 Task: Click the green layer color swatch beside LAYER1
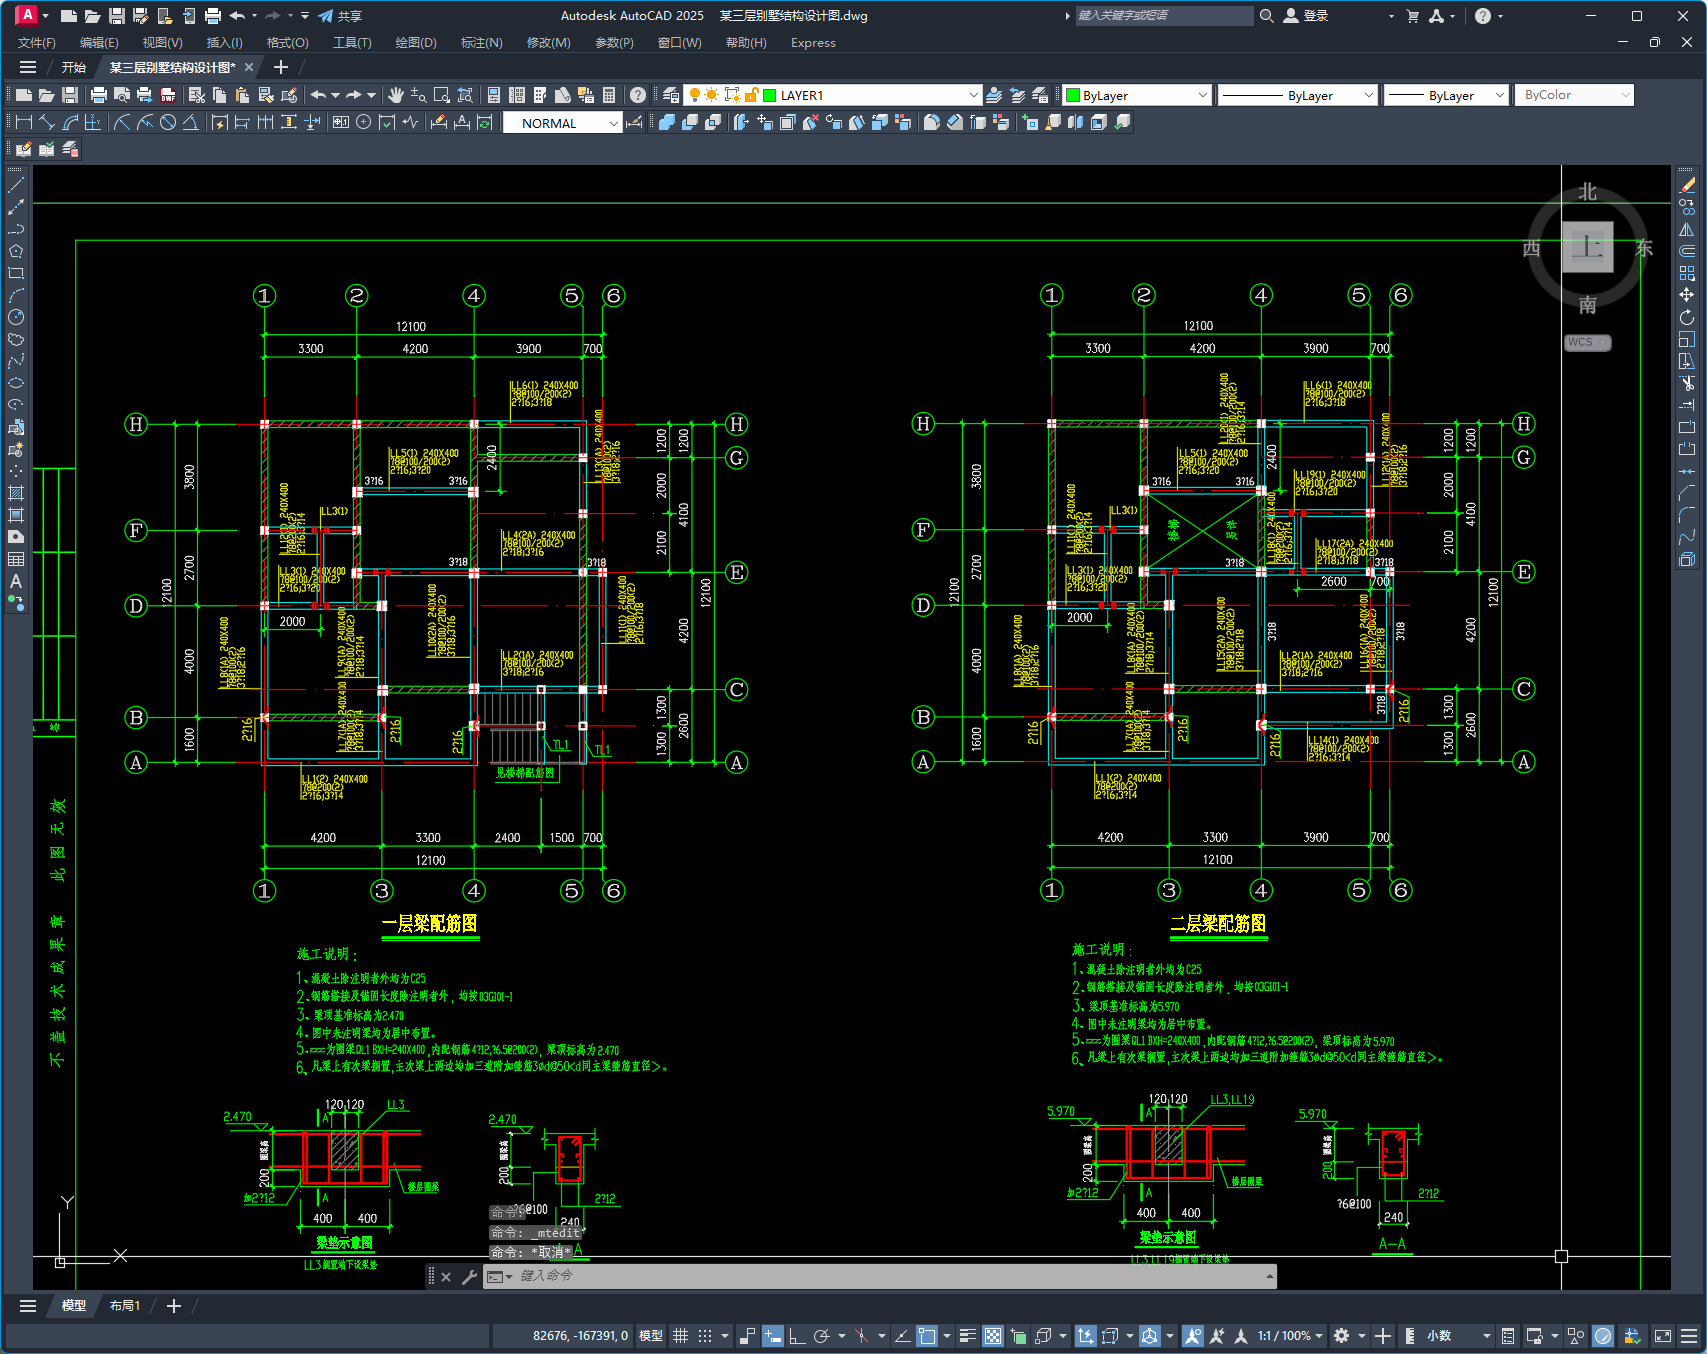click(x=770, y=95)
